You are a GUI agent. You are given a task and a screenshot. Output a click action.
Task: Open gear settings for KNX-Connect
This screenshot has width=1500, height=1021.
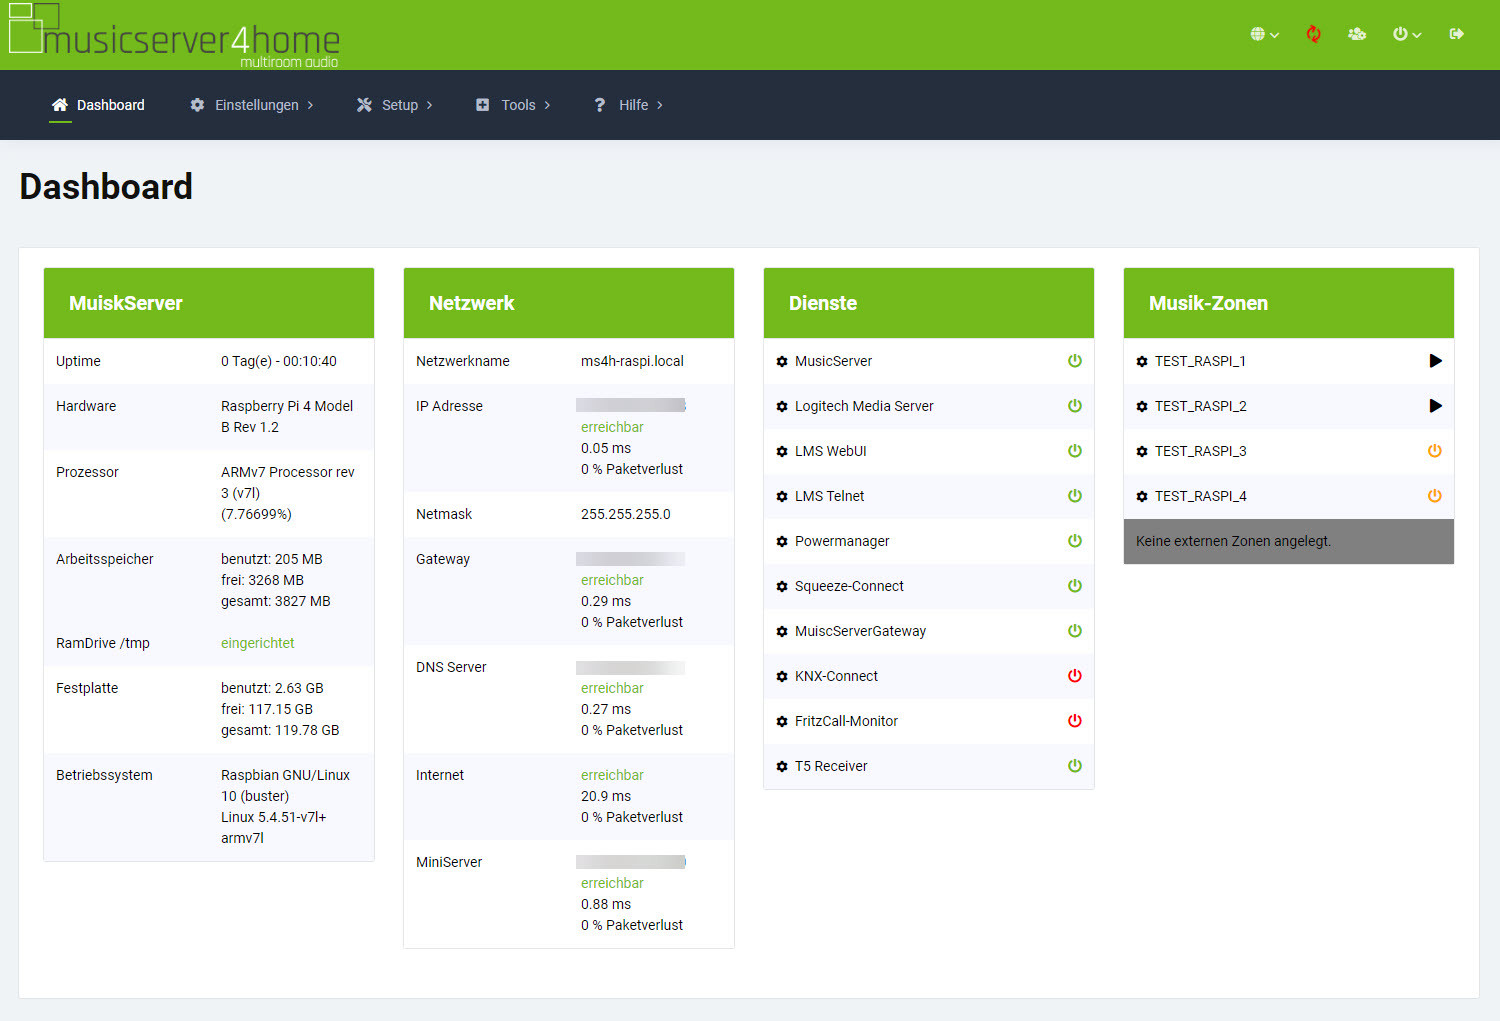tap(782, 677)
